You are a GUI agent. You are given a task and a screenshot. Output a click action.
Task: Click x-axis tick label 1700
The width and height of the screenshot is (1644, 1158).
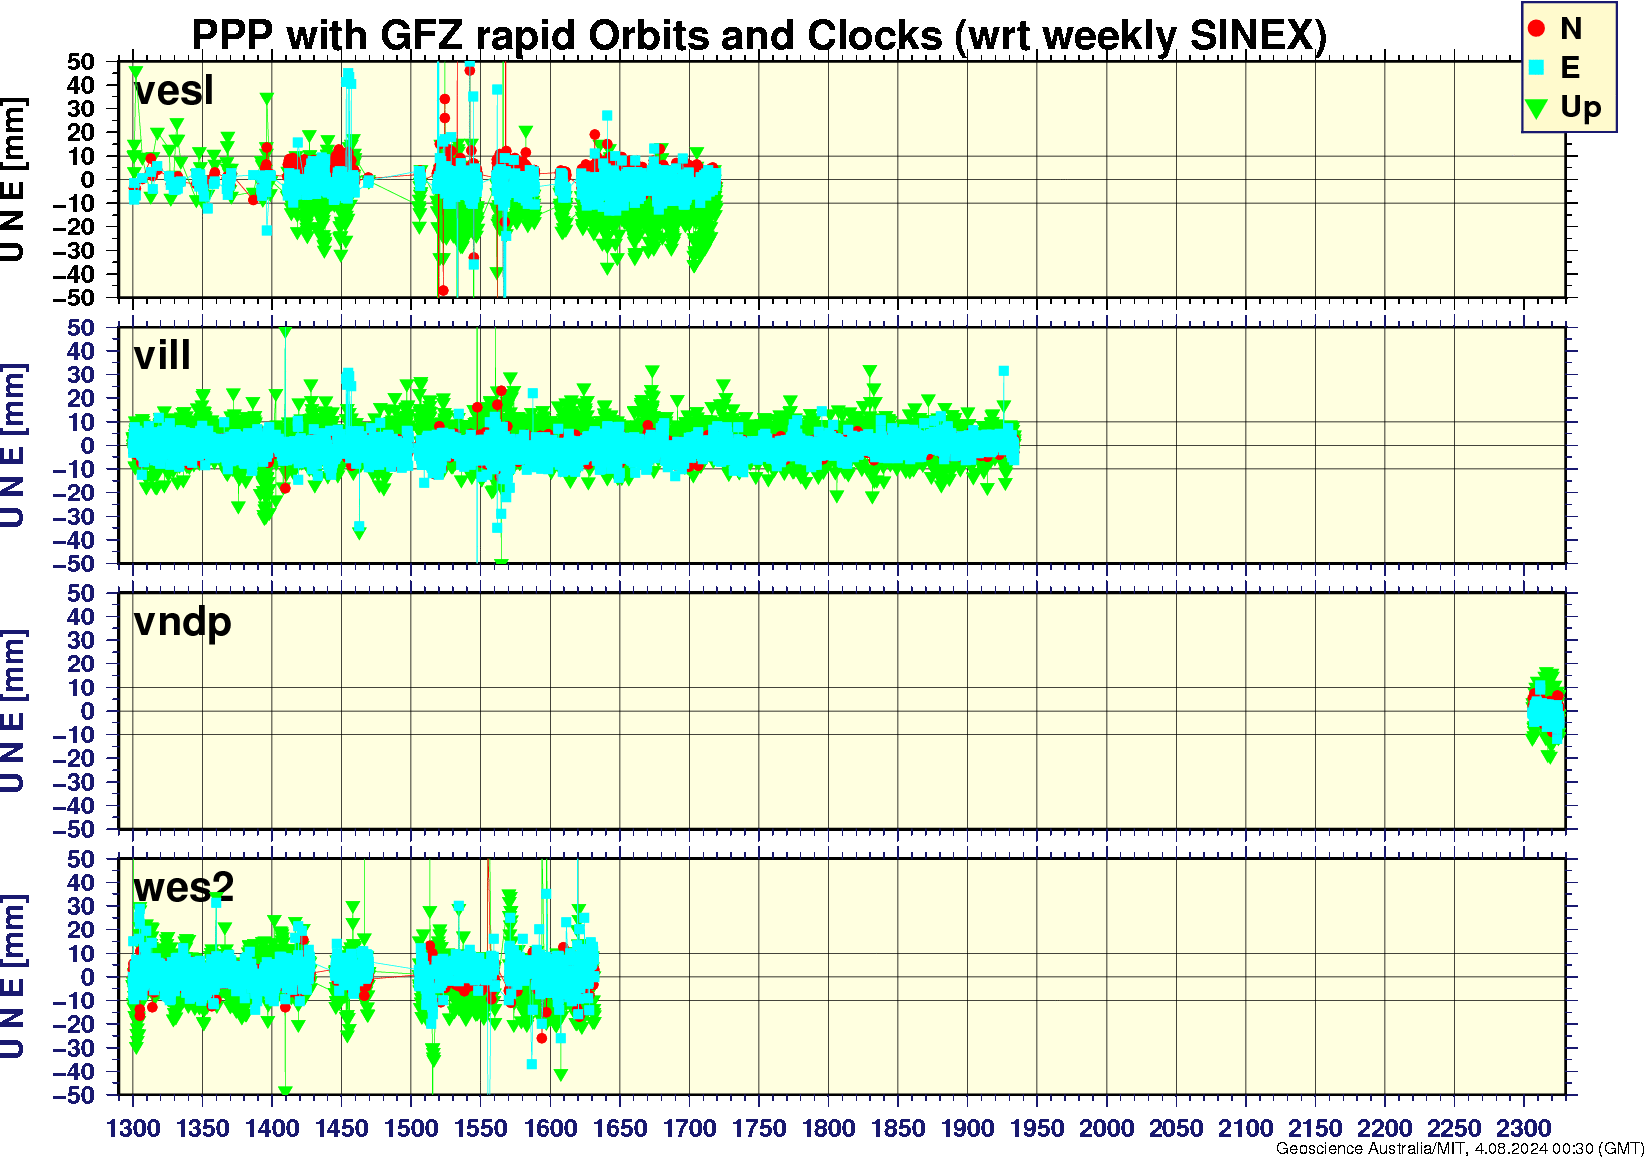(689, 1128)
